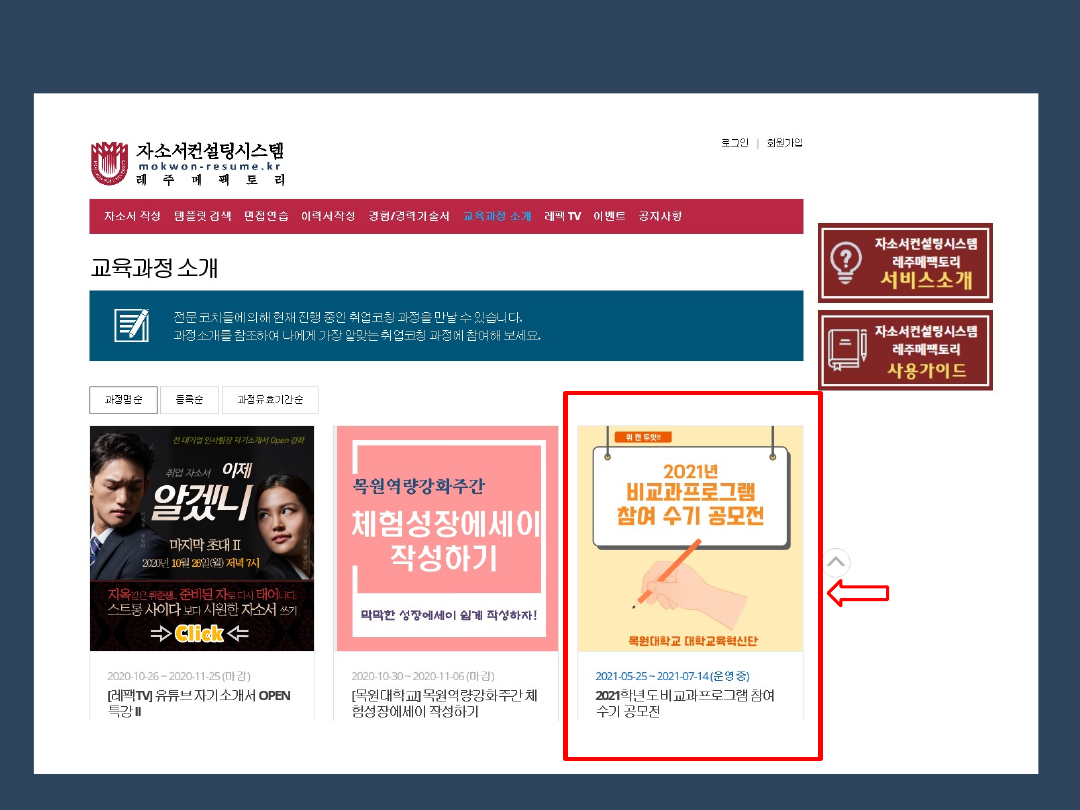
Task: Open the 레팩 TV menu item
Action: coord(562,216)
